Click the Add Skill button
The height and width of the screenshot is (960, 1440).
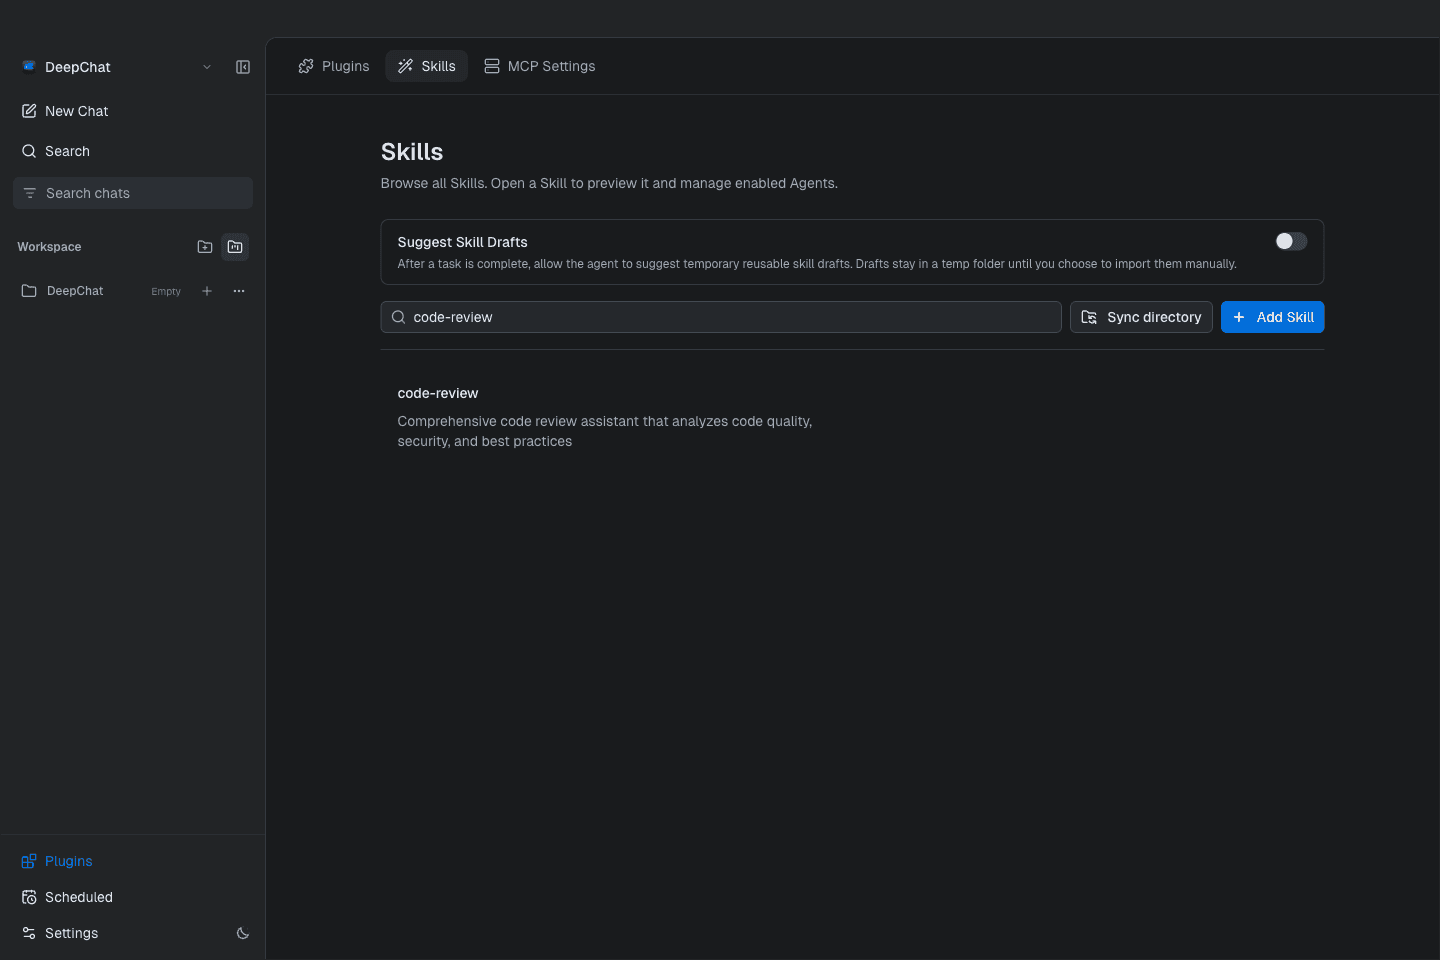(x=1272, y=317)
